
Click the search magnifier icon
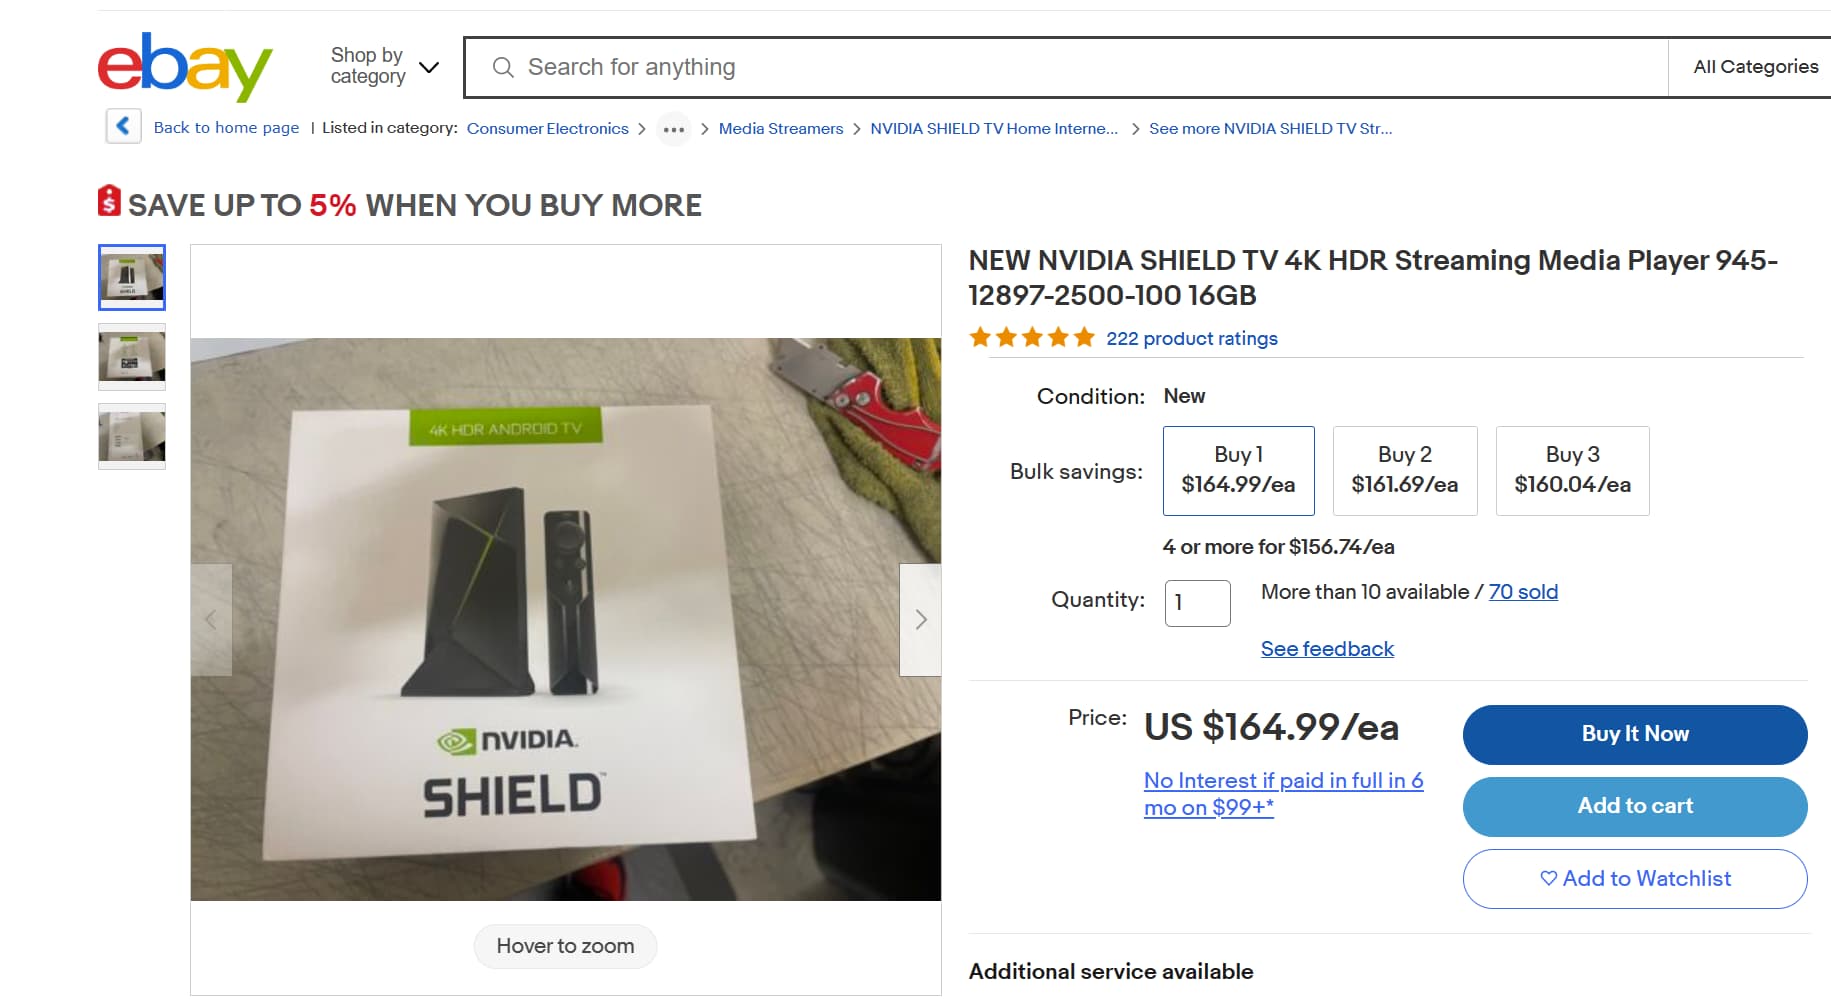503,67
